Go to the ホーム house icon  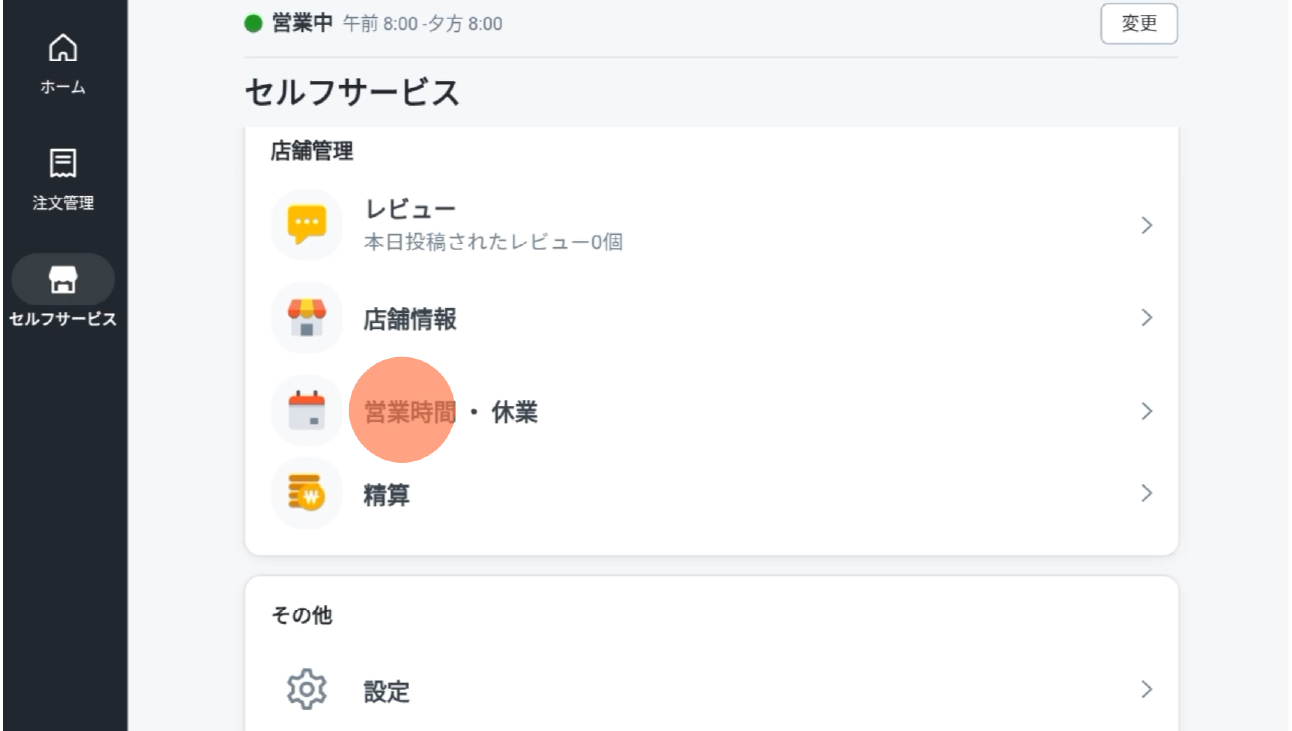(x=63, y=48)
